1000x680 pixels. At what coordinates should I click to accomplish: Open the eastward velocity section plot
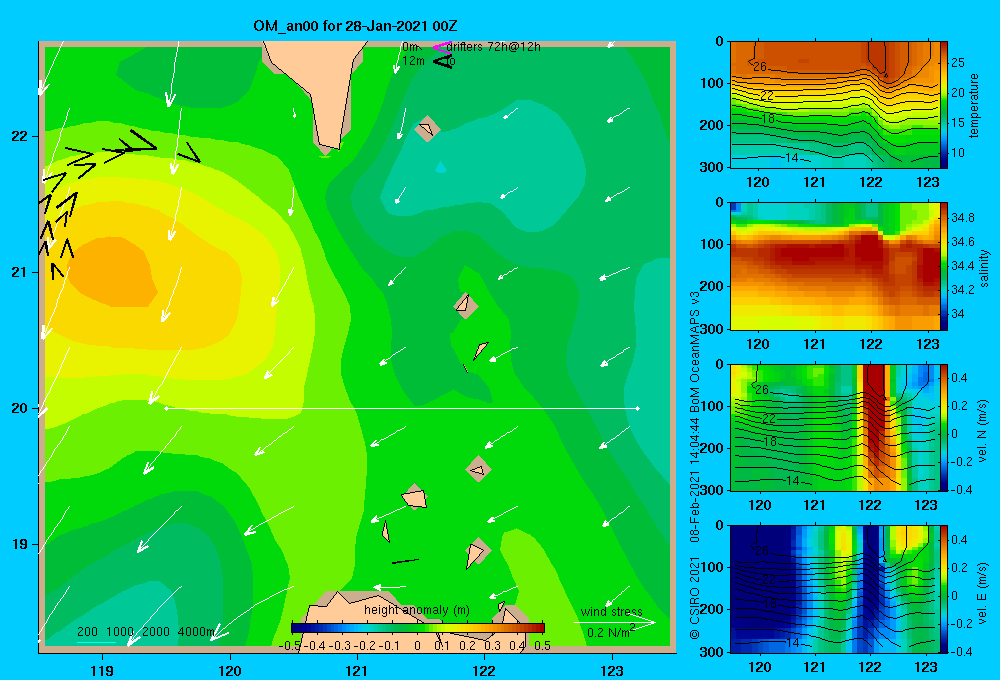(x=834, y=589)
